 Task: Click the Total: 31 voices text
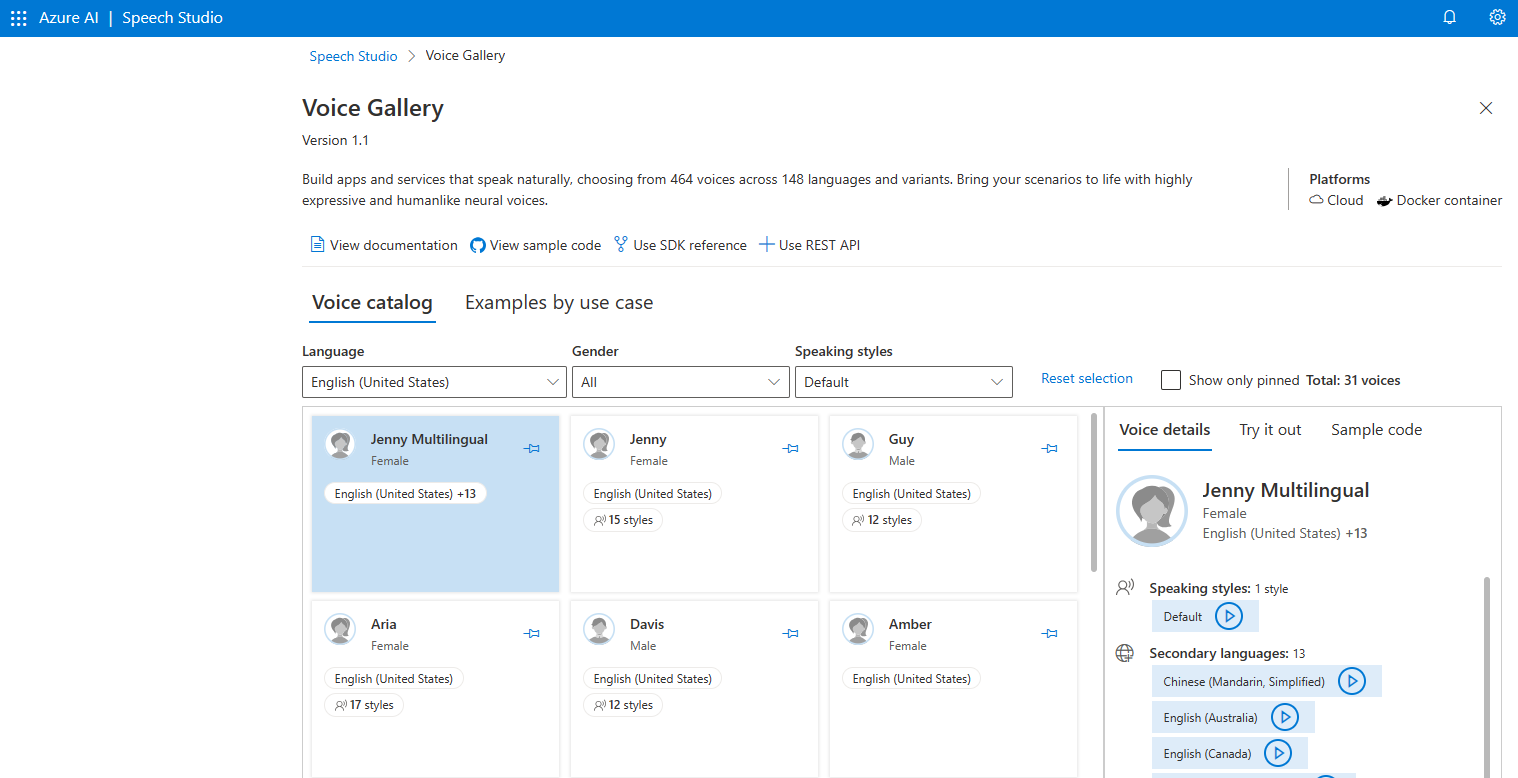point(1353,380)
